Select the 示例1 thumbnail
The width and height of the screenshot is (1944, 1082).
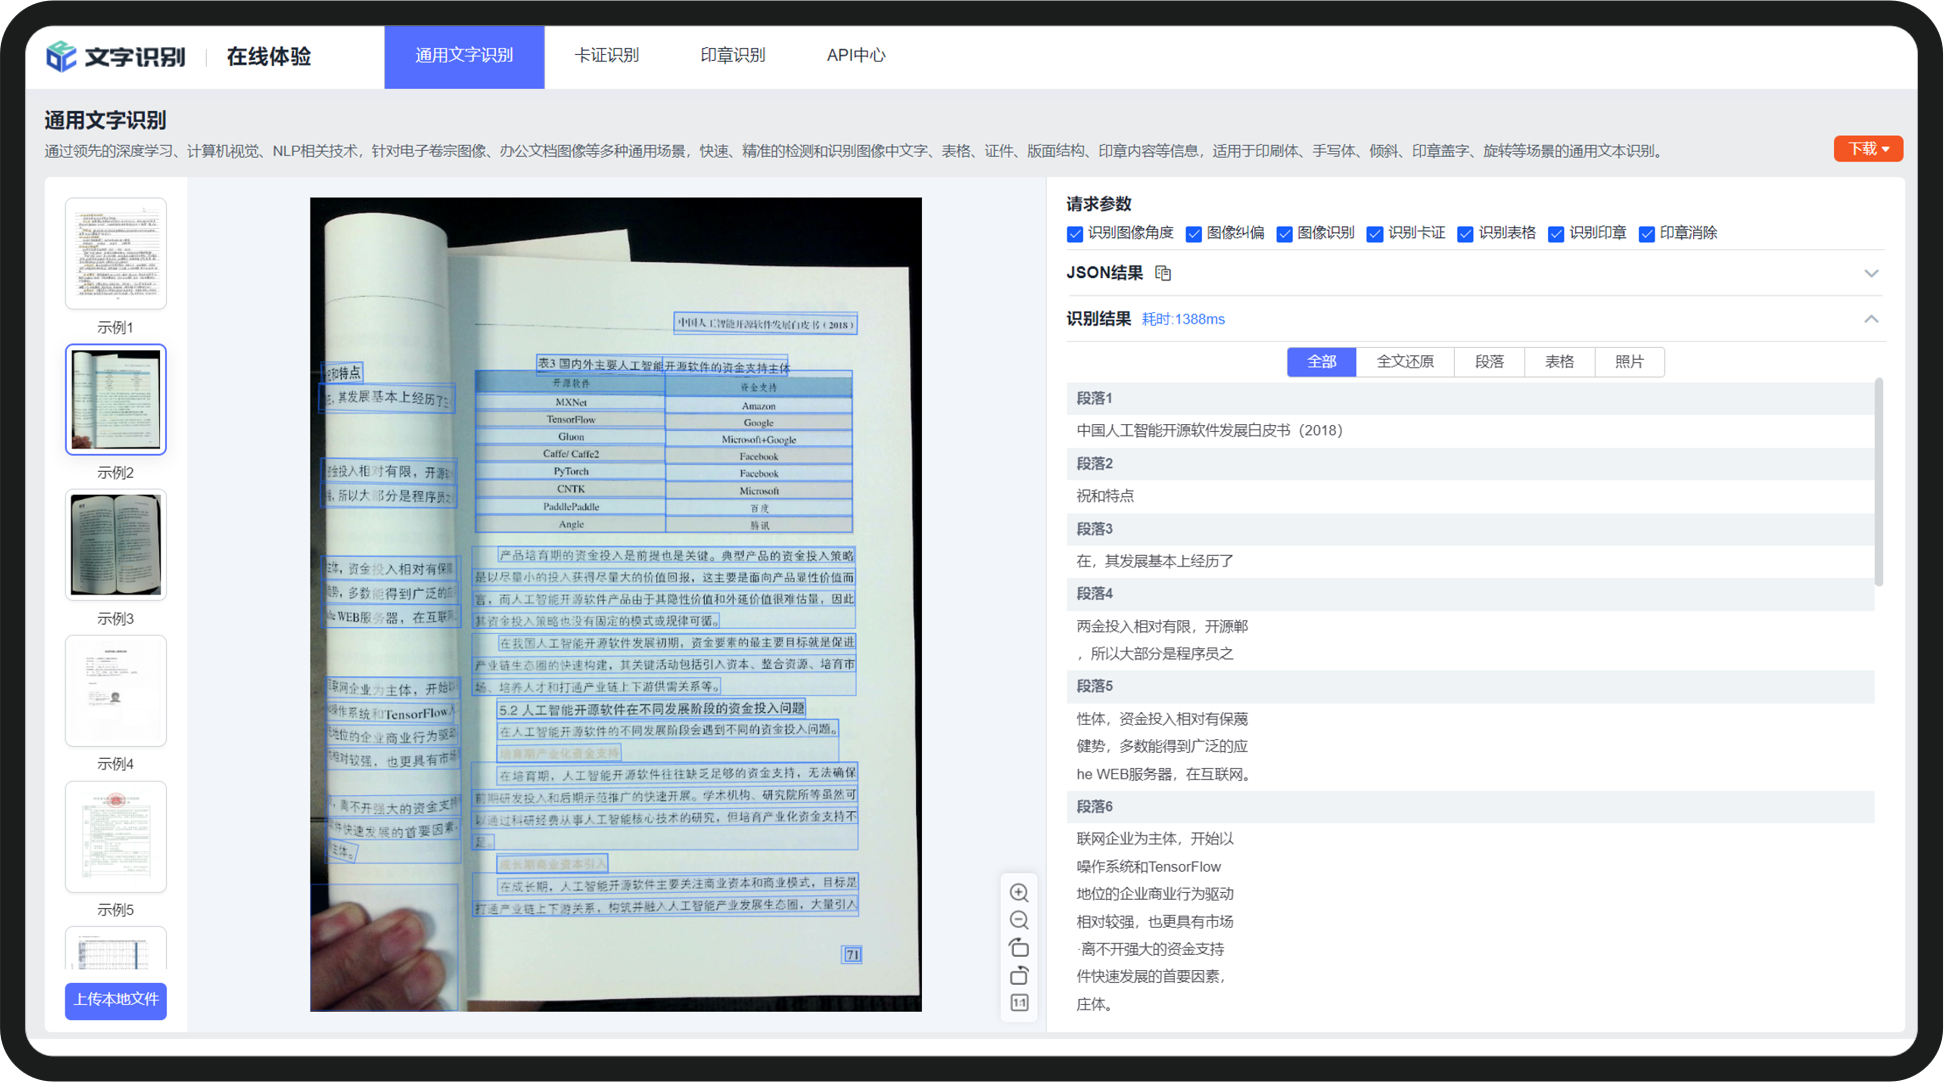point(116,254)
